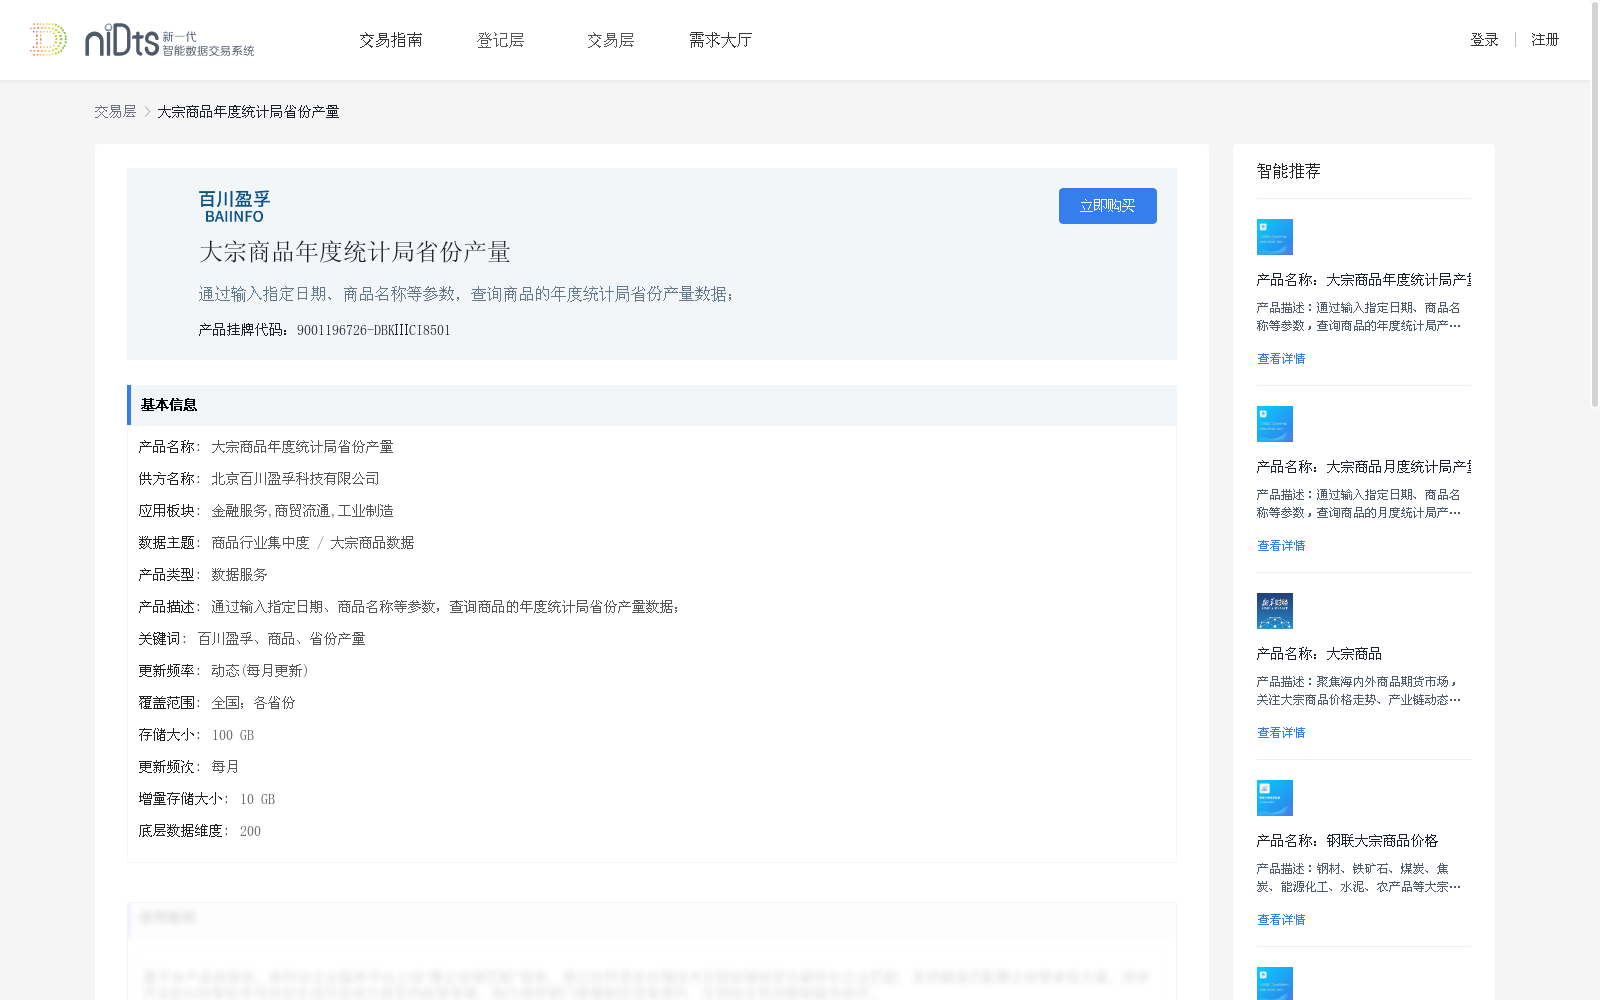Click the 基本信息 section header
Image resolution: width=1600 pixels, height=1000 pixels.
pos(652,405)
